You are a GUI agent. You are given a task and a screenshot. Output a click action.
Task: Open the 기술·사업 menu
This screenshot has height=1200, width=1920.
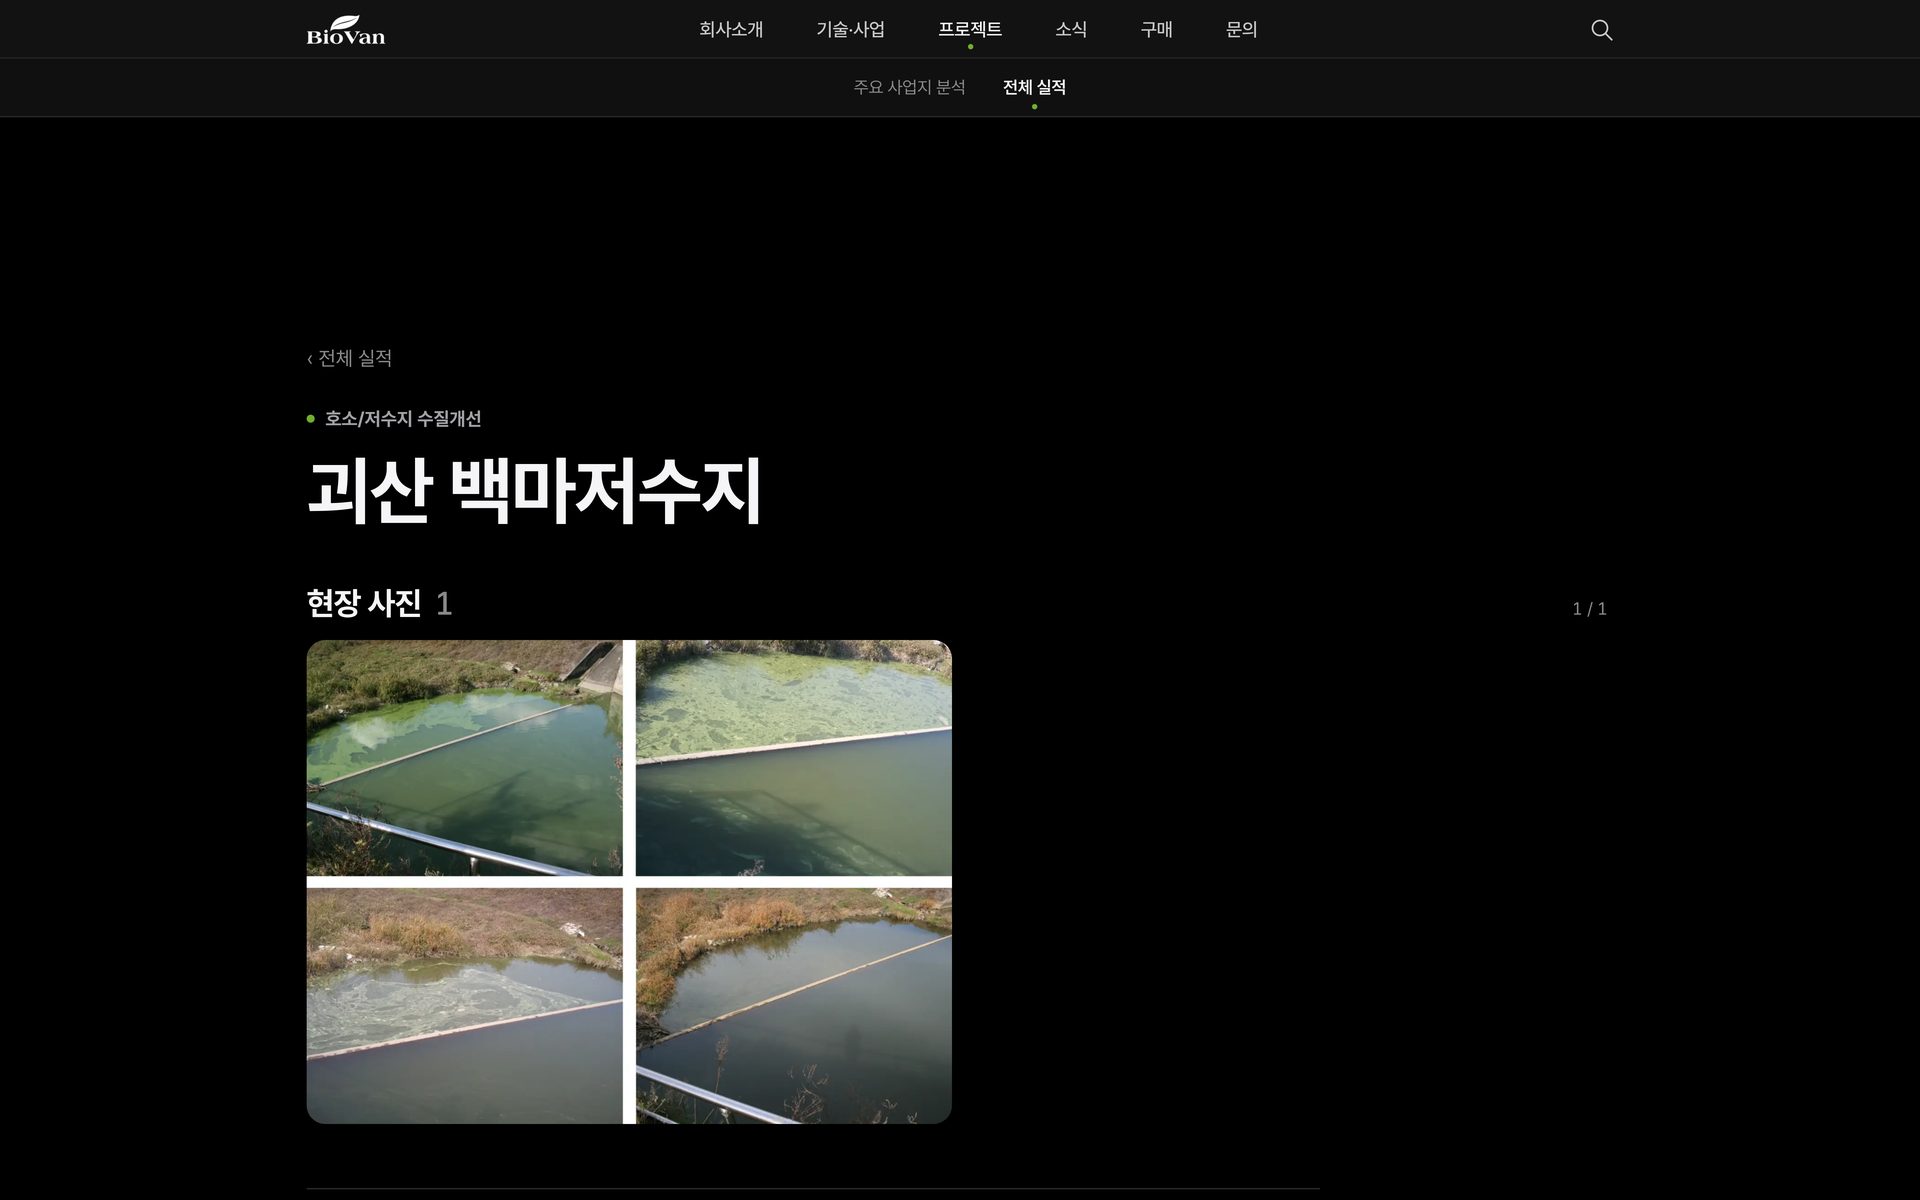tap(850, 30)
